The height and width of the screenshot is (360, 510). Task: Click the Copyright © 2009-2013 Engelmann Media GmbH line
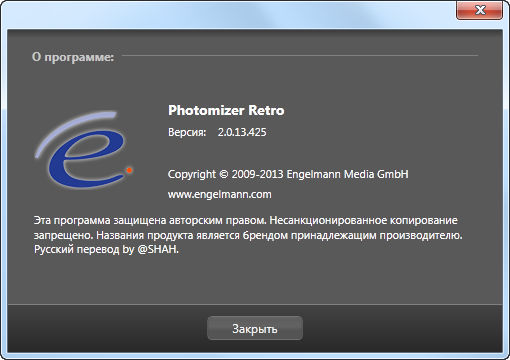[x=288, y=174]
